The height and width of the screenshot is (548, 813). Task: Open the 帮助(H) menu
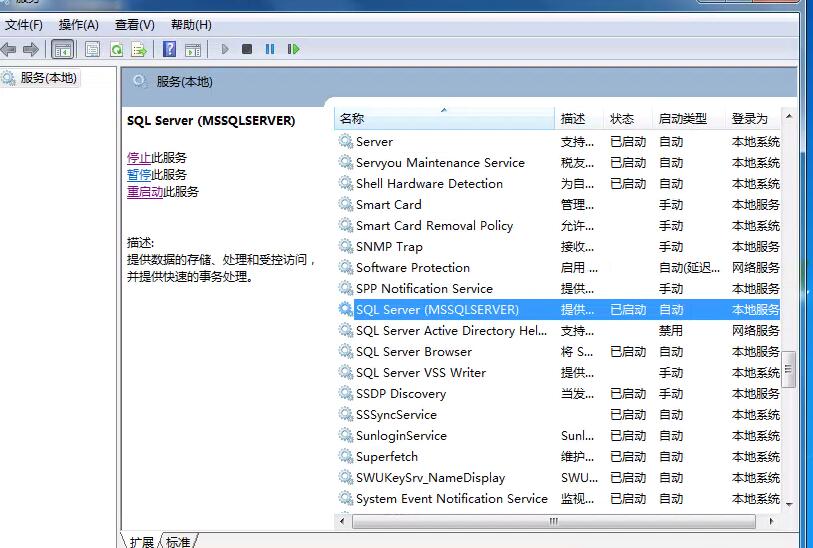pos(191,25)
